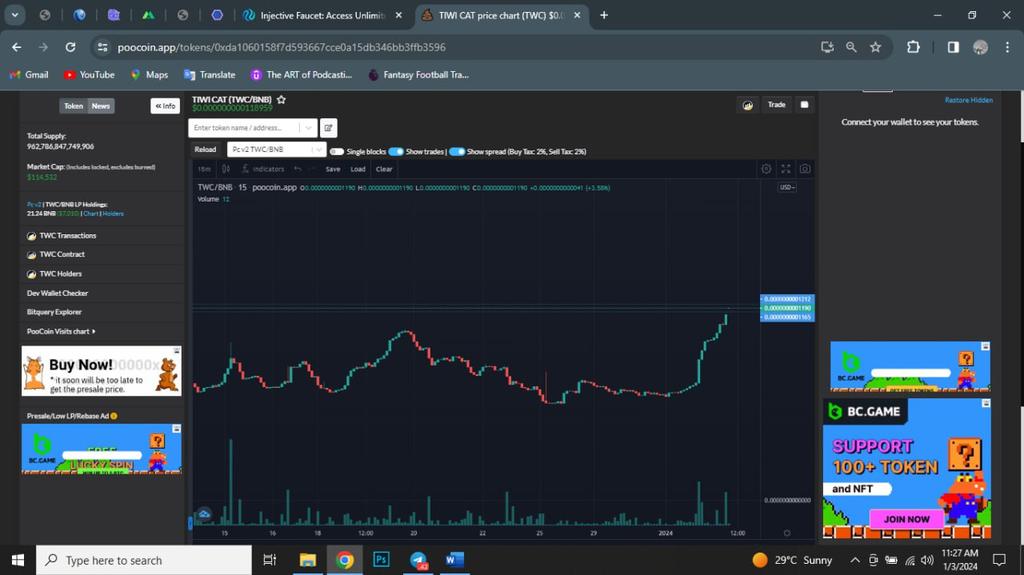Click Restore Hidden link
Viewport: 1024px width, 575px height.
pyautogui.click(x=968, y=100)
